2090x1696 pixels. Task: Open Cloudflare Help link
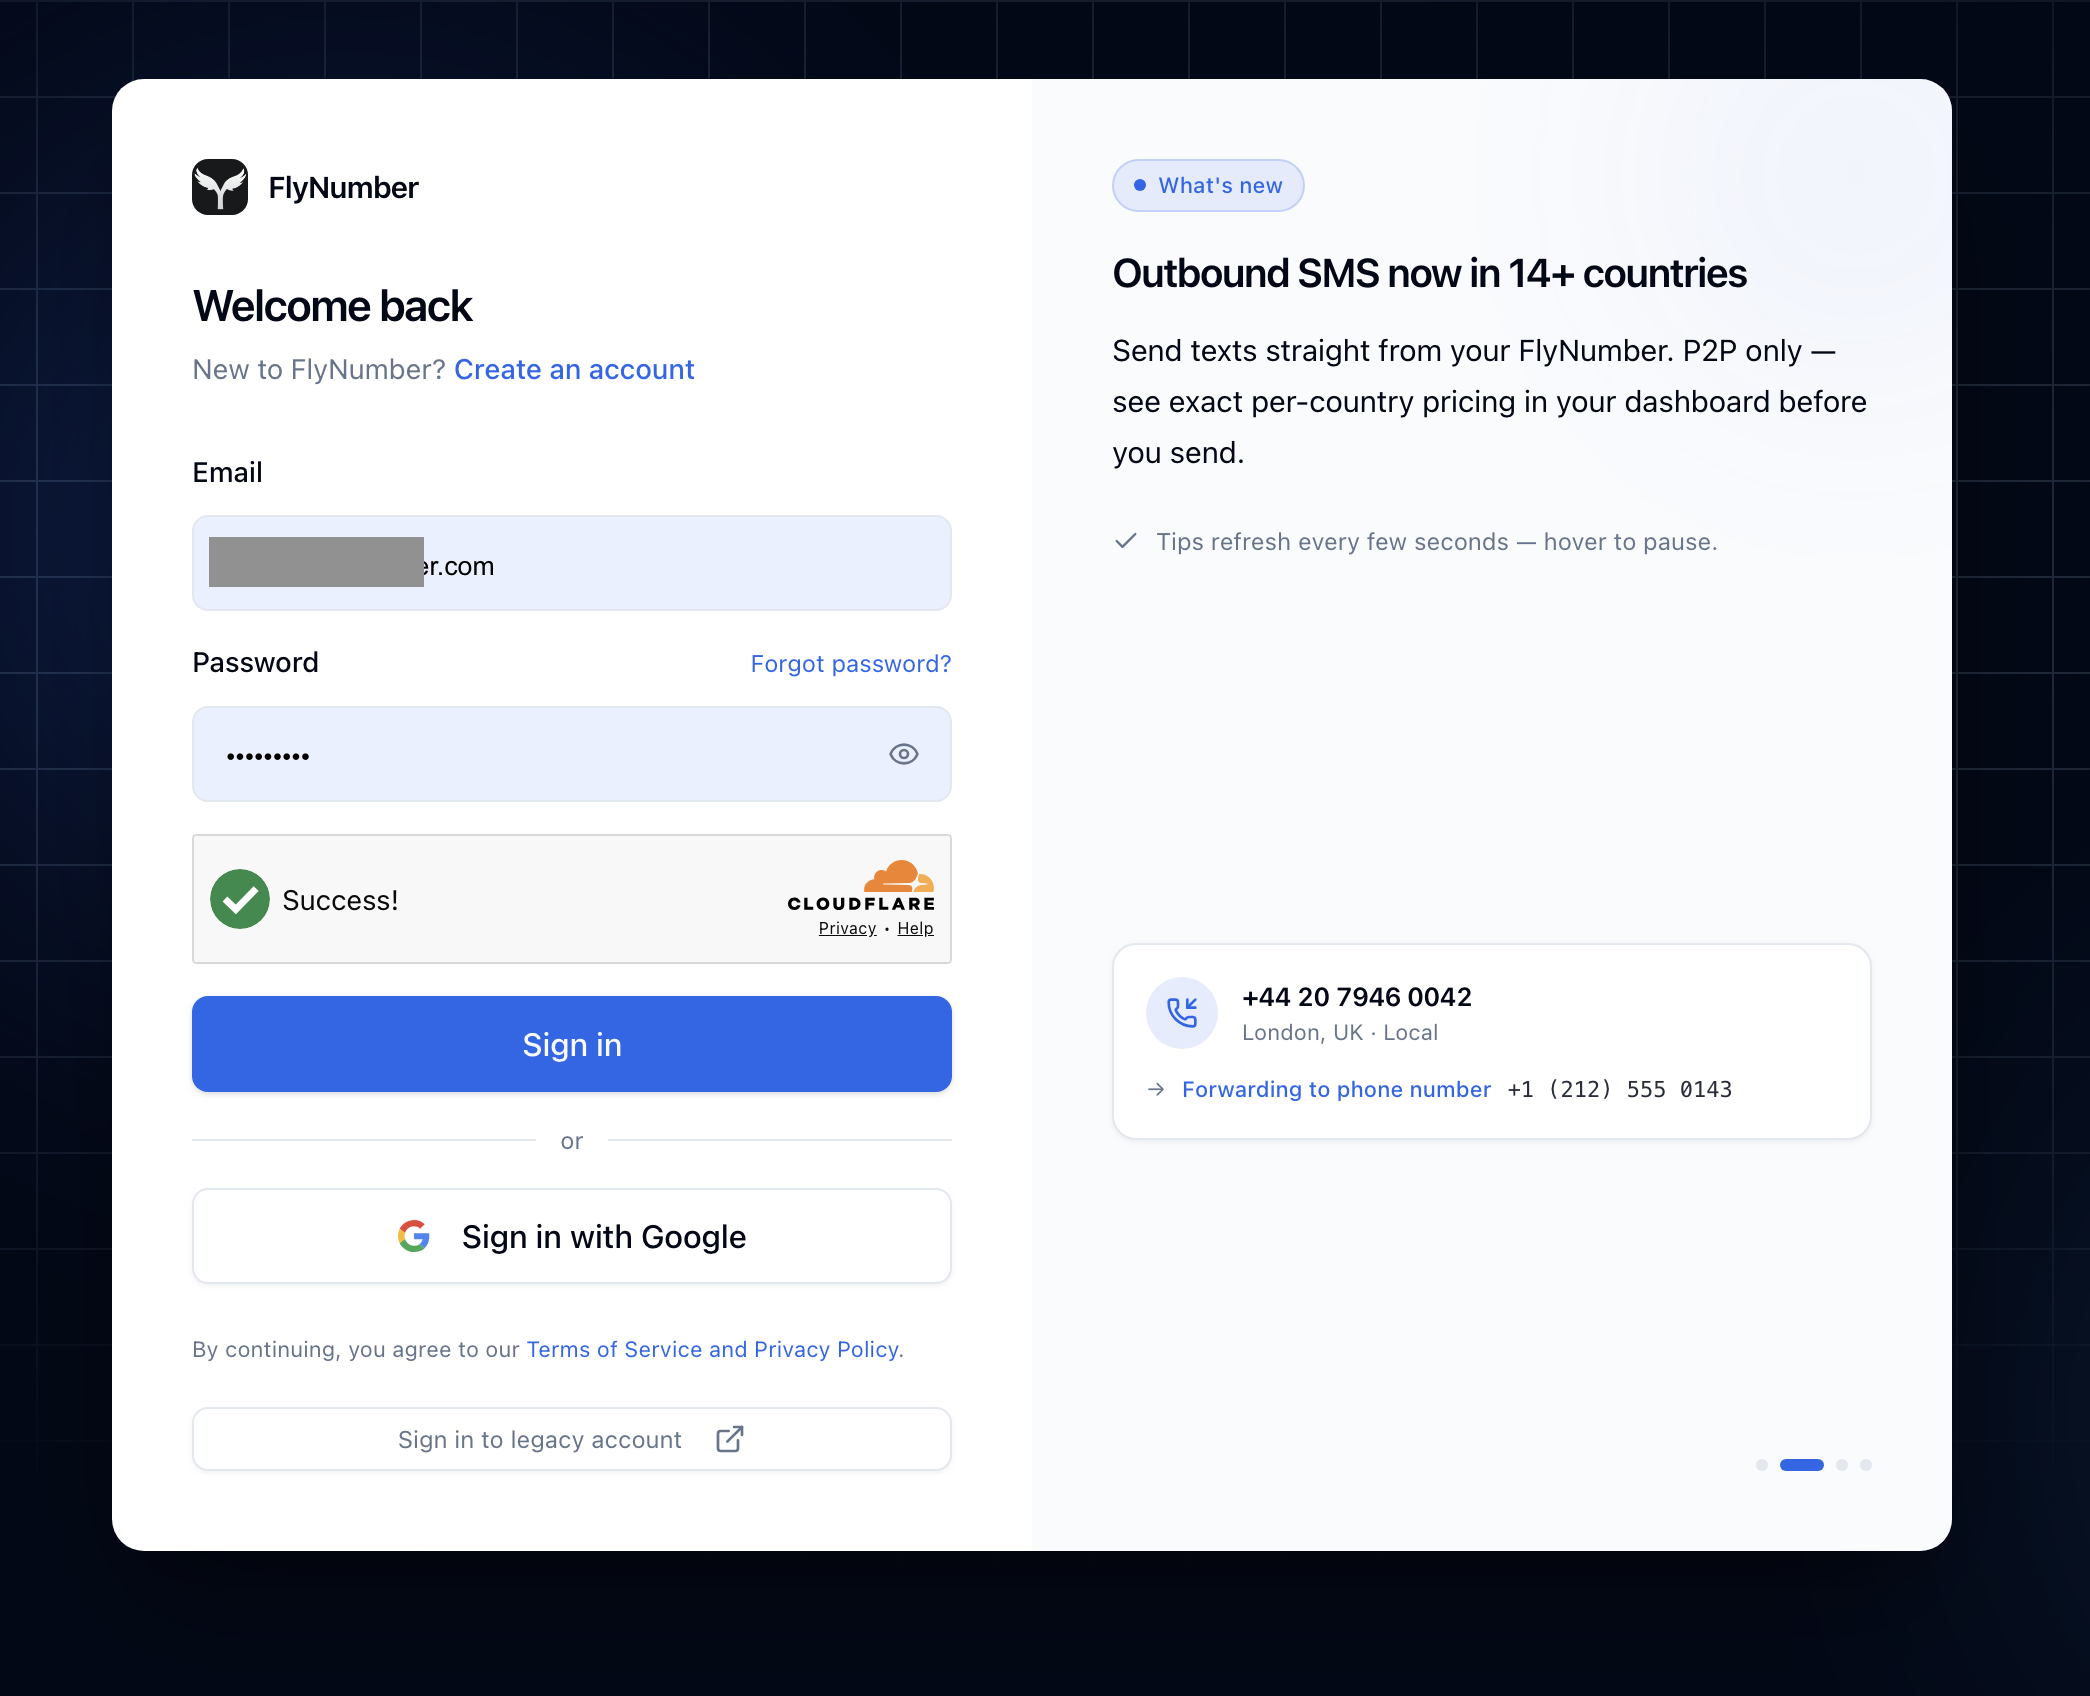pos(915,928)
